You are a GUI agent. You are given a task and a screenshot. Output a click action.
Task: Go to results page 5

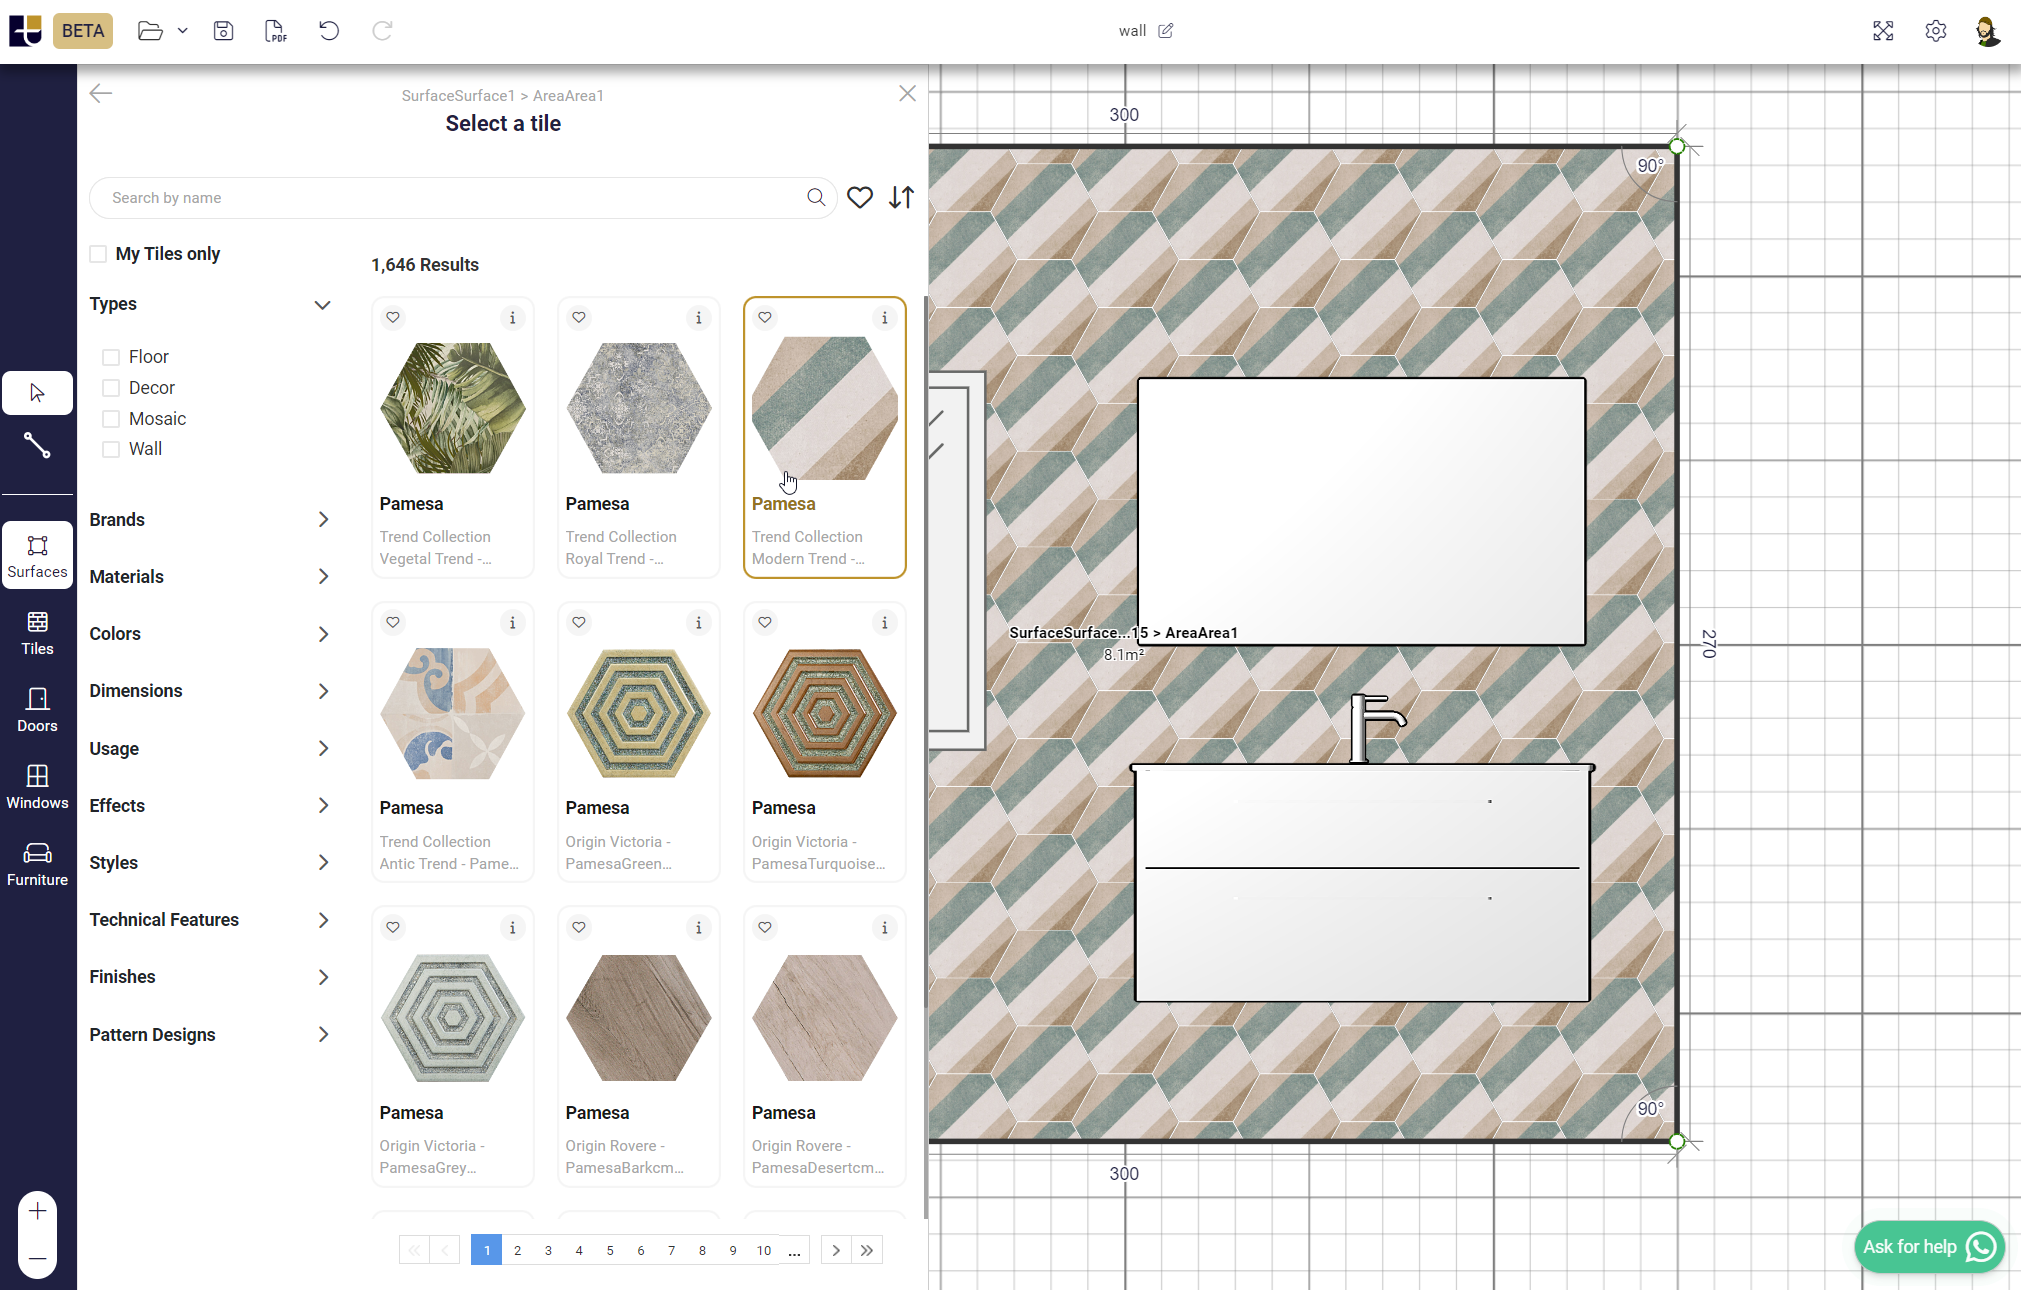[x=610, y=1250]
